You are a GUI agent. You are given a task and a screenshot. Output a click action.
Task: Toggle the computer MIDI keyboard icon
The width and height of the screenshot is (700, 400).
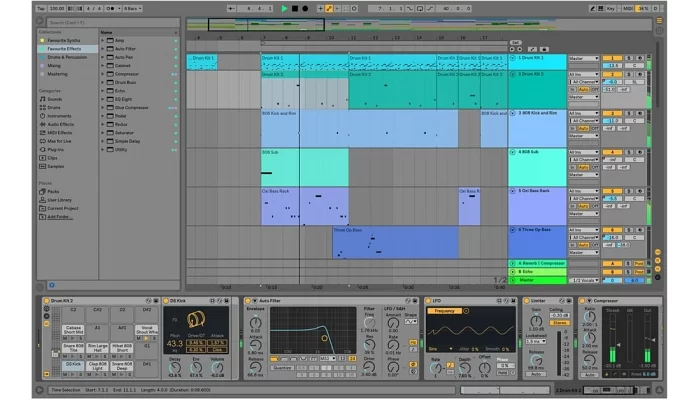click(x=601, y=8)
